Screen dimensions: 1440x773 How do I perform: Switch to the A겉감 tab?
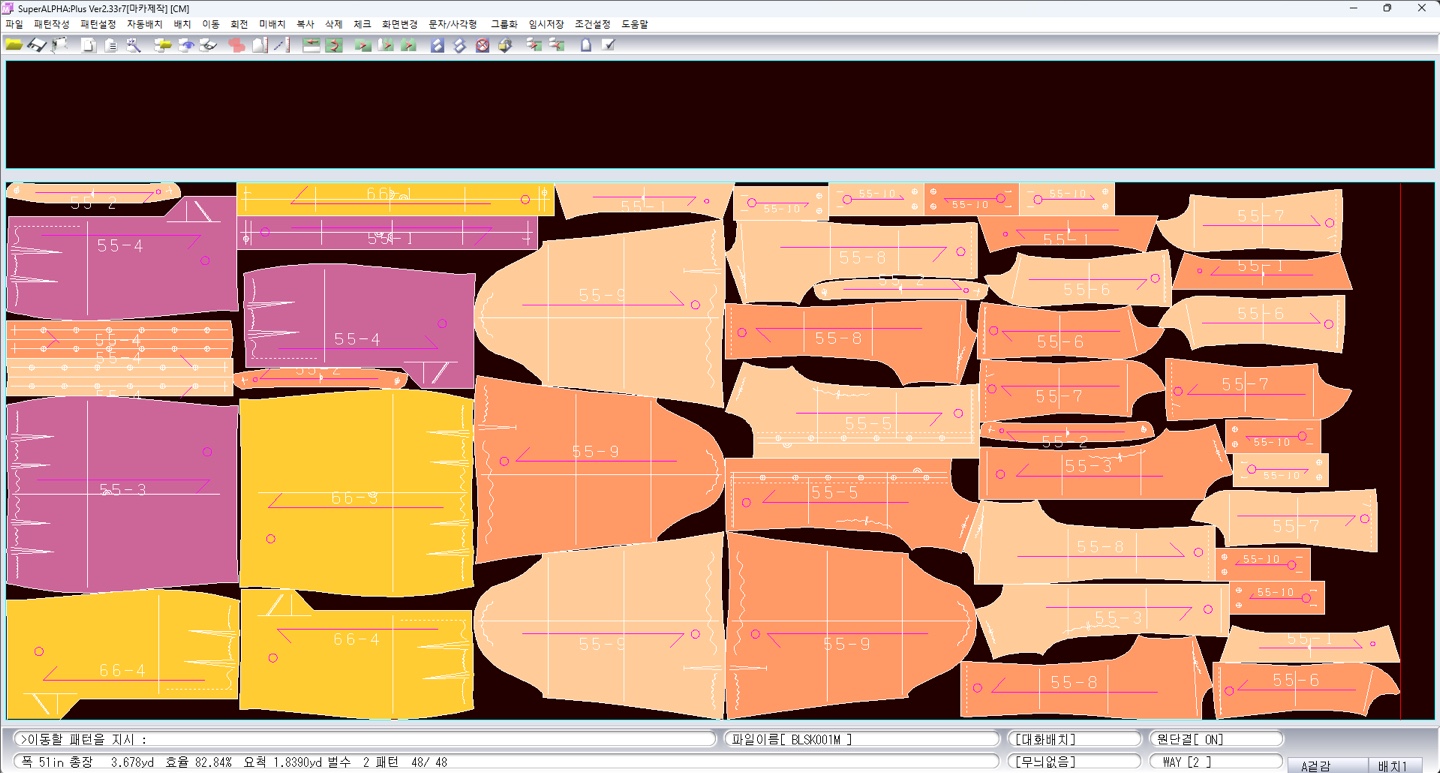click(1316, 766)
